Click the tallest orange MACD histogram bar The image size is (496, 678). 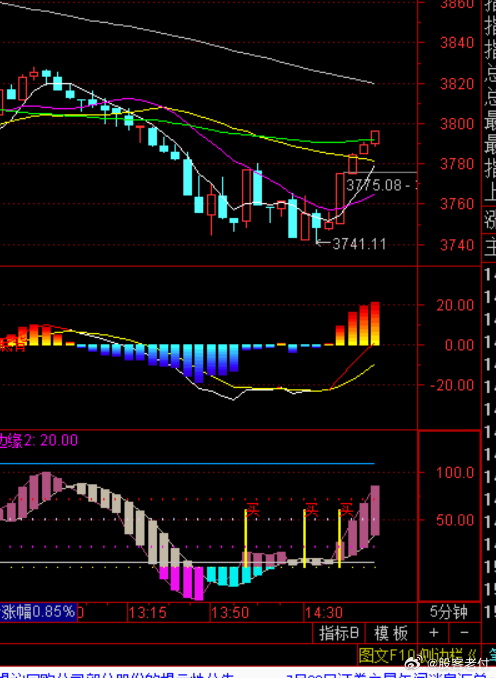[375, 323]
